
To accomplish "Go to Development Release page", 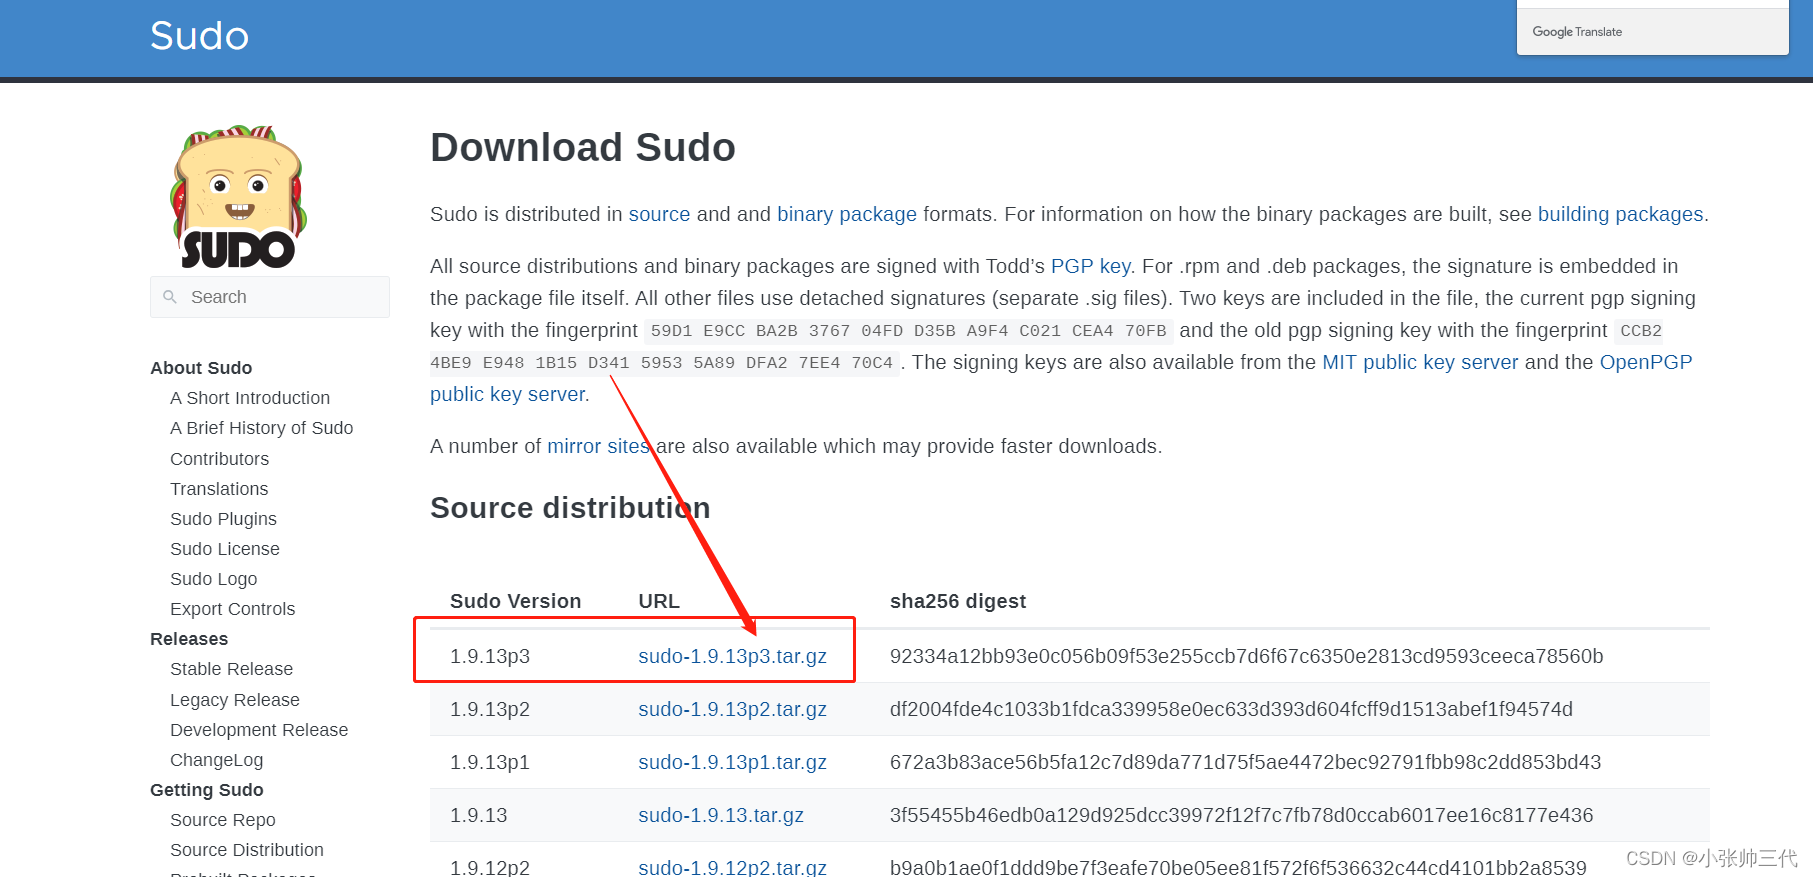I will pyautogui.click(x=259, y=730).
